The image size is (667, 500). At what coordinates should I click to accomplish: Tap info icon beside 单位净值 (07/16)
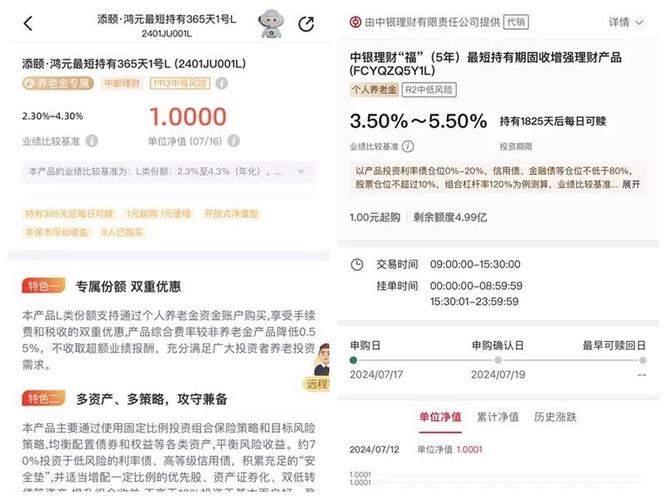234,141
